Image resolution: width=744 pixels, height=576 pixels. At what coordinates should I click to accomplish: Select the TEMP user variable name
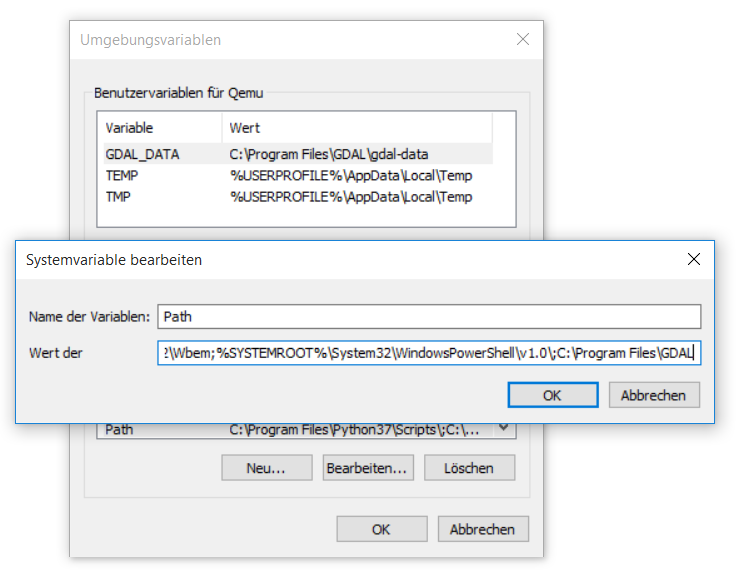click(x=121, y=176)
